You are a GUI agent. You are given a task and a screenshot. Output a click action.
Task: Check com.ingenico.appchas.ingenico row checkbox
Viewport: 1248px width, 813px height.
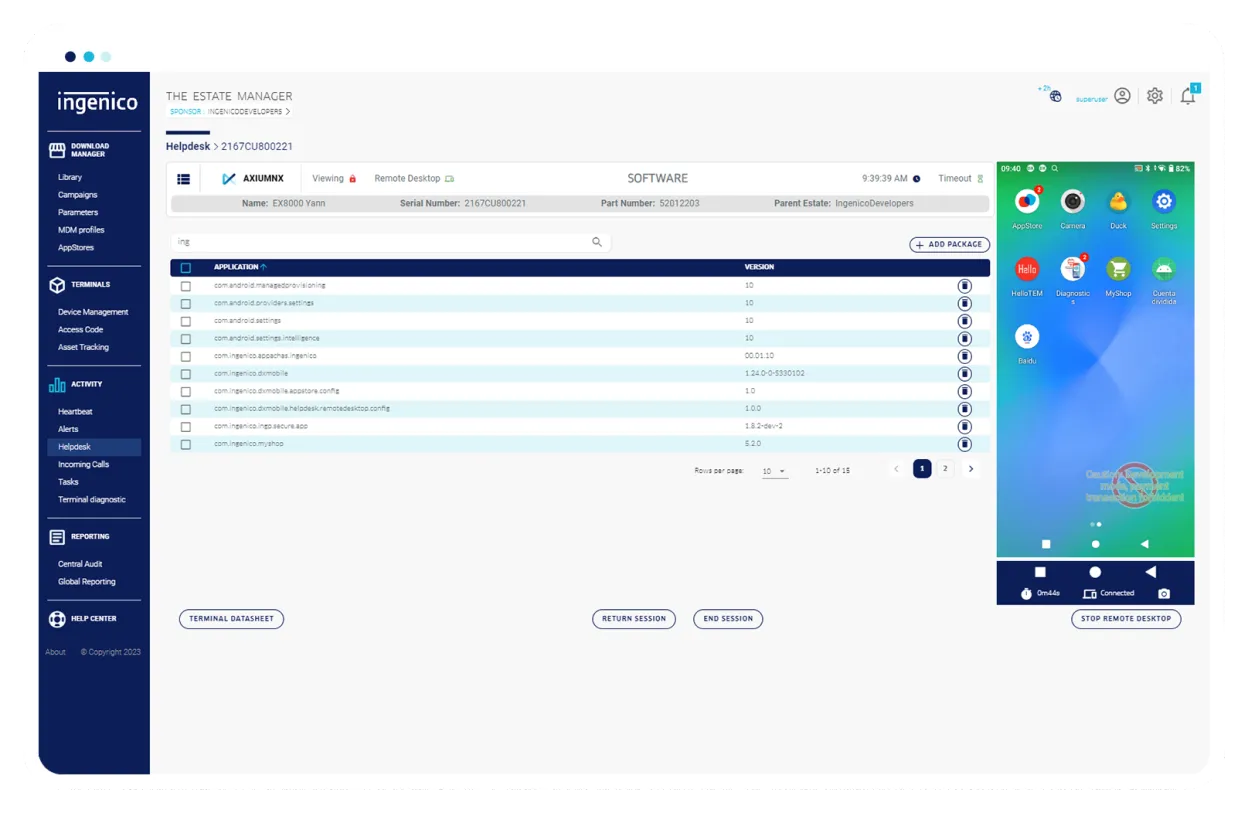(x=186, y=356)
